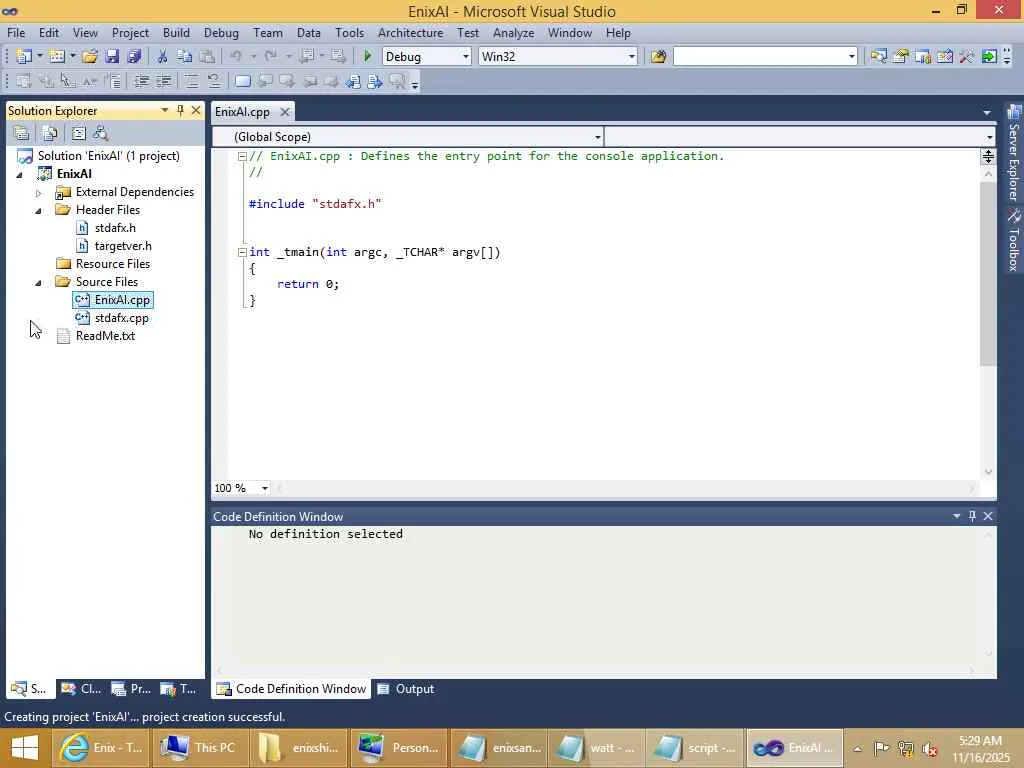Toggle a bookmark with the bookmark icon
The width and height of the screenshot is (1024, 768).
(242, 82)
